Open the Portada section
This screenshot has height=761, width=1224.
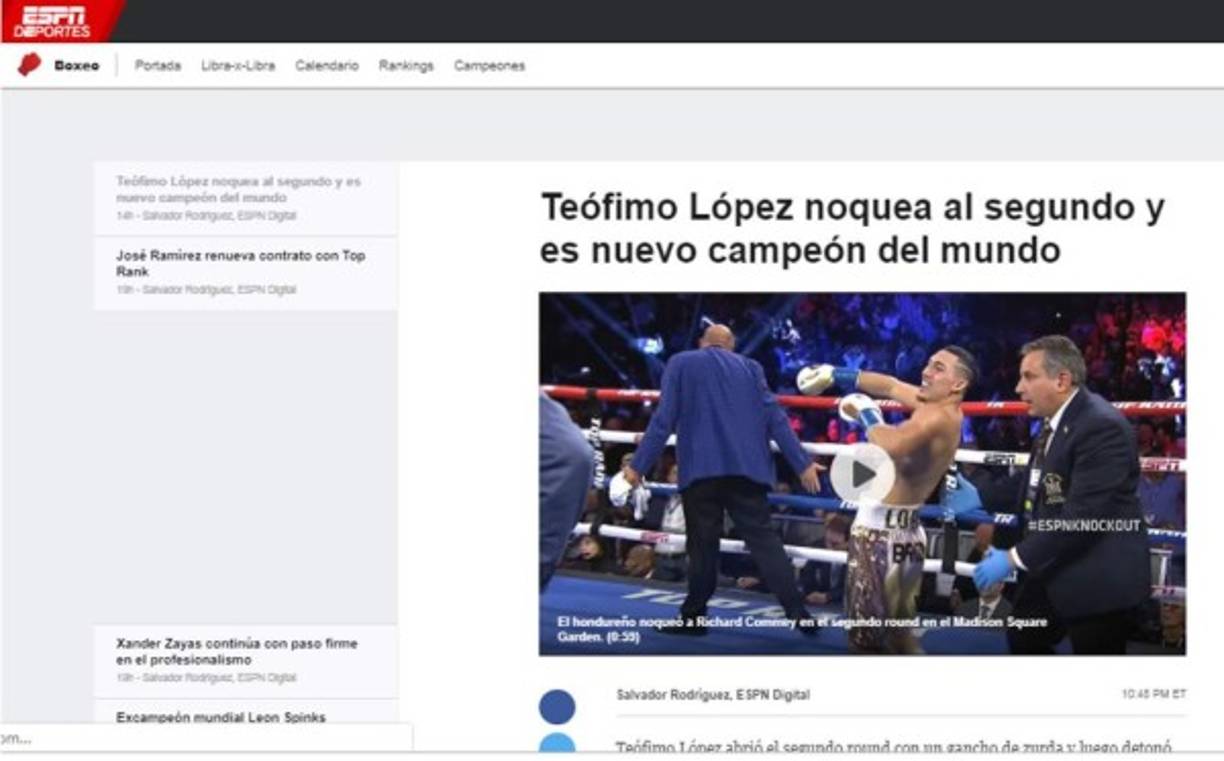pyautogui.click(x=157, y=65)
